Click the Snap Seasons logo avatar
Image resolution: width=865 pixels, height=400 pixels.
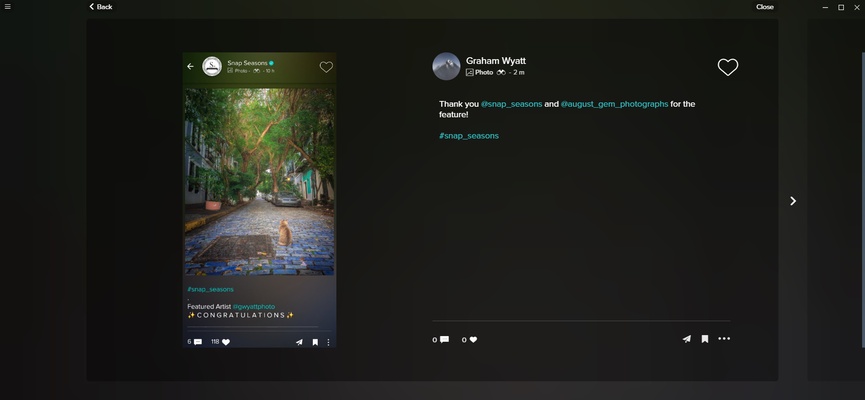pyautogui.click(x=212, y=66)
